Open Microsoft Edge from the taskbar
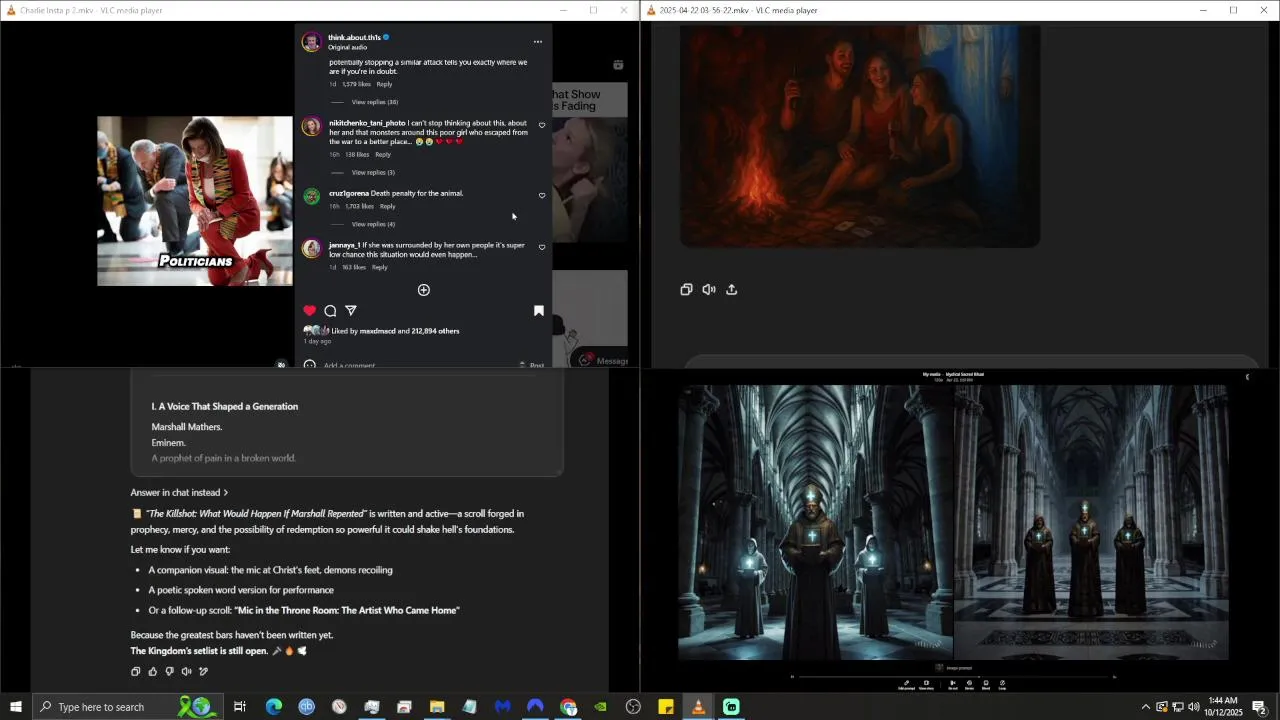This screenshot has width=1280, height=720. click(x=273, y=707)
